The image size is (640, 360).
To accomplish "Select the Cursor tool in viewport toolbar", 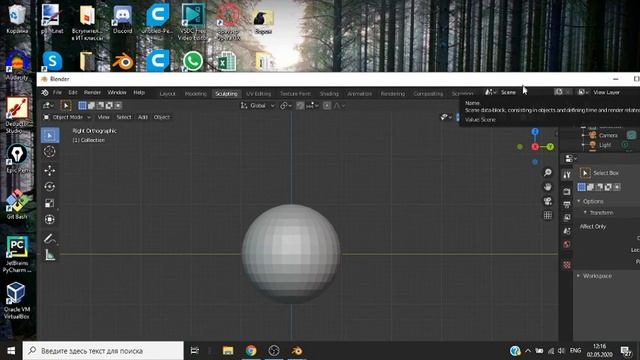I will [50, 151].
